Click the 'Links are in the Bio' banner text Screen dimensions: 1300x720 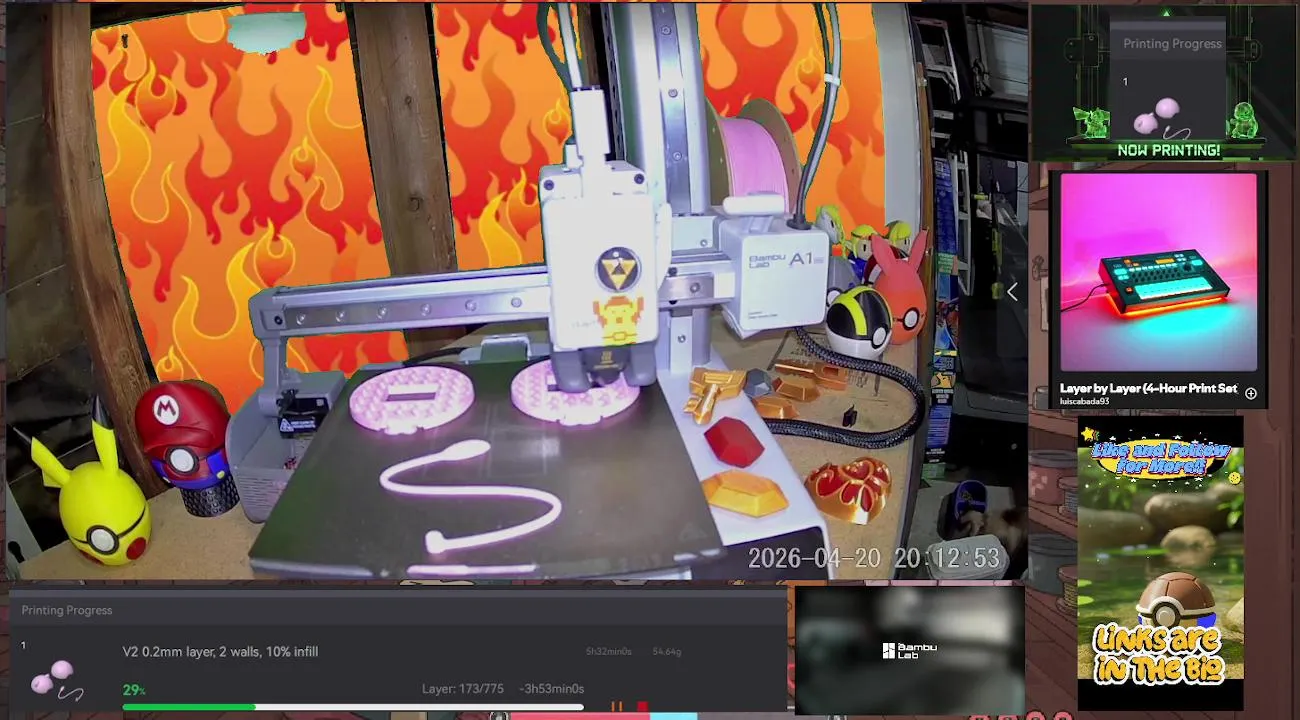[x=1160, y=653]
